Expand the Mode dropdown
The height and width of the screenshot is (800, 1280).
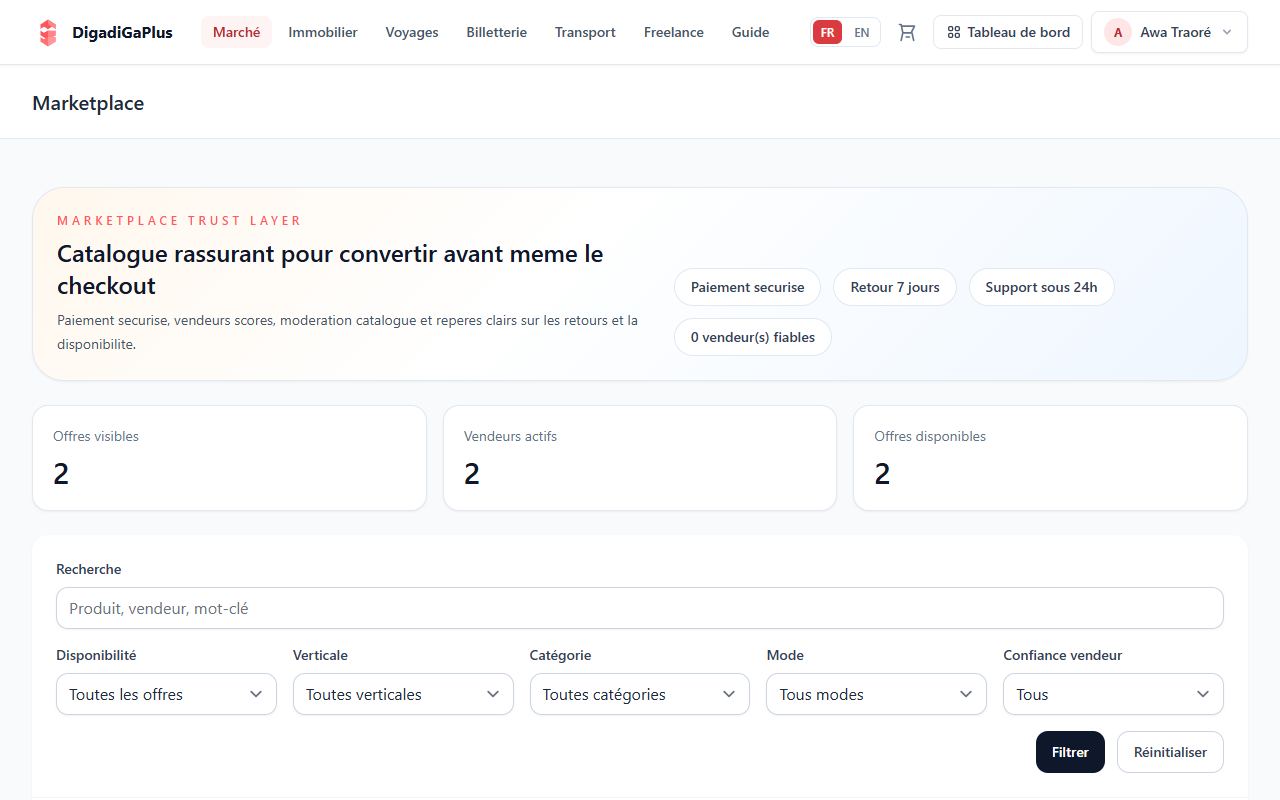tap(876, 694)
